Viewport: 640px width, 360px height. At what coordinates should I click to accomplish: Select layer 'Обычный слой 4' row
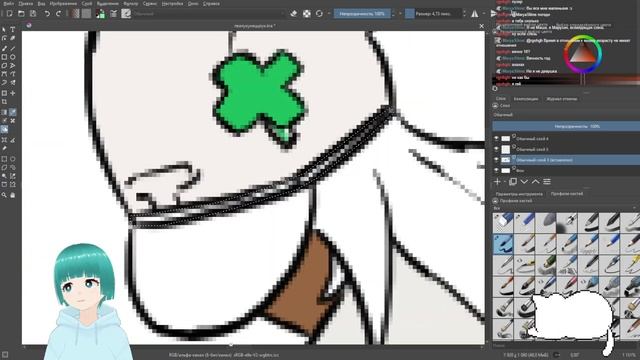click(x=566, y=139)
